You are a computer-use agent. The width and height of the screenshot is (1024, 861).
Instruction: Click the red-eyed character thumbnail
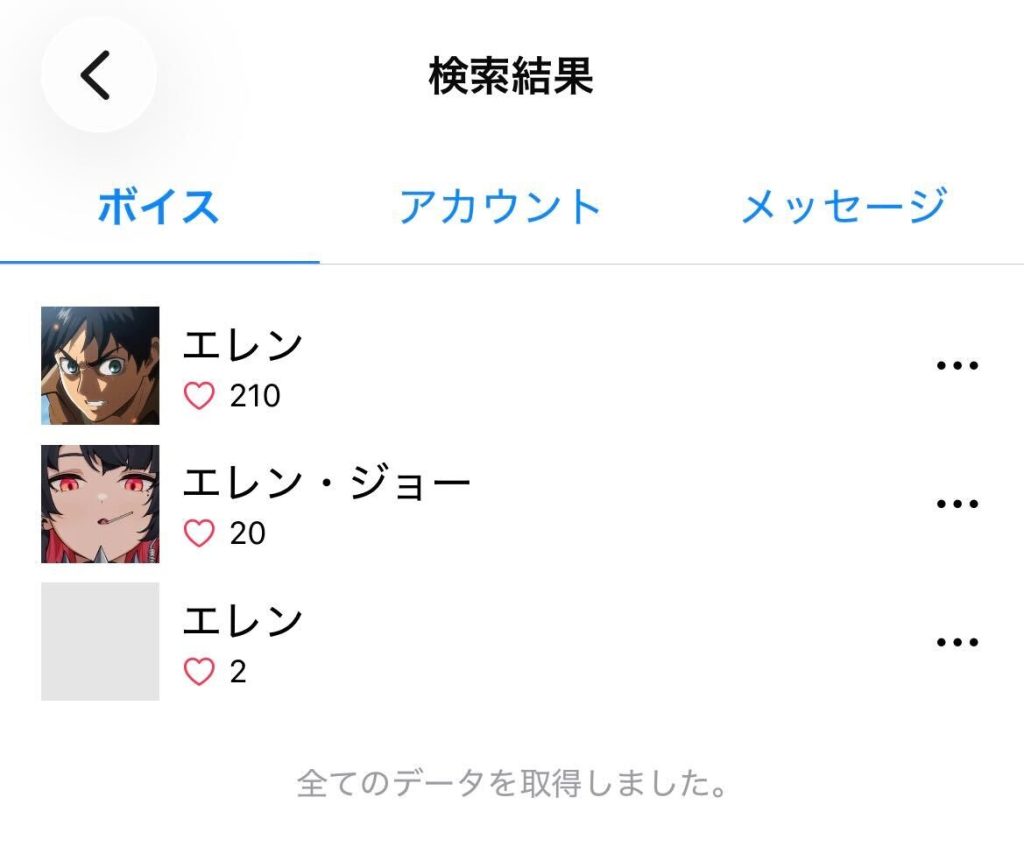(x=100, y=504)
